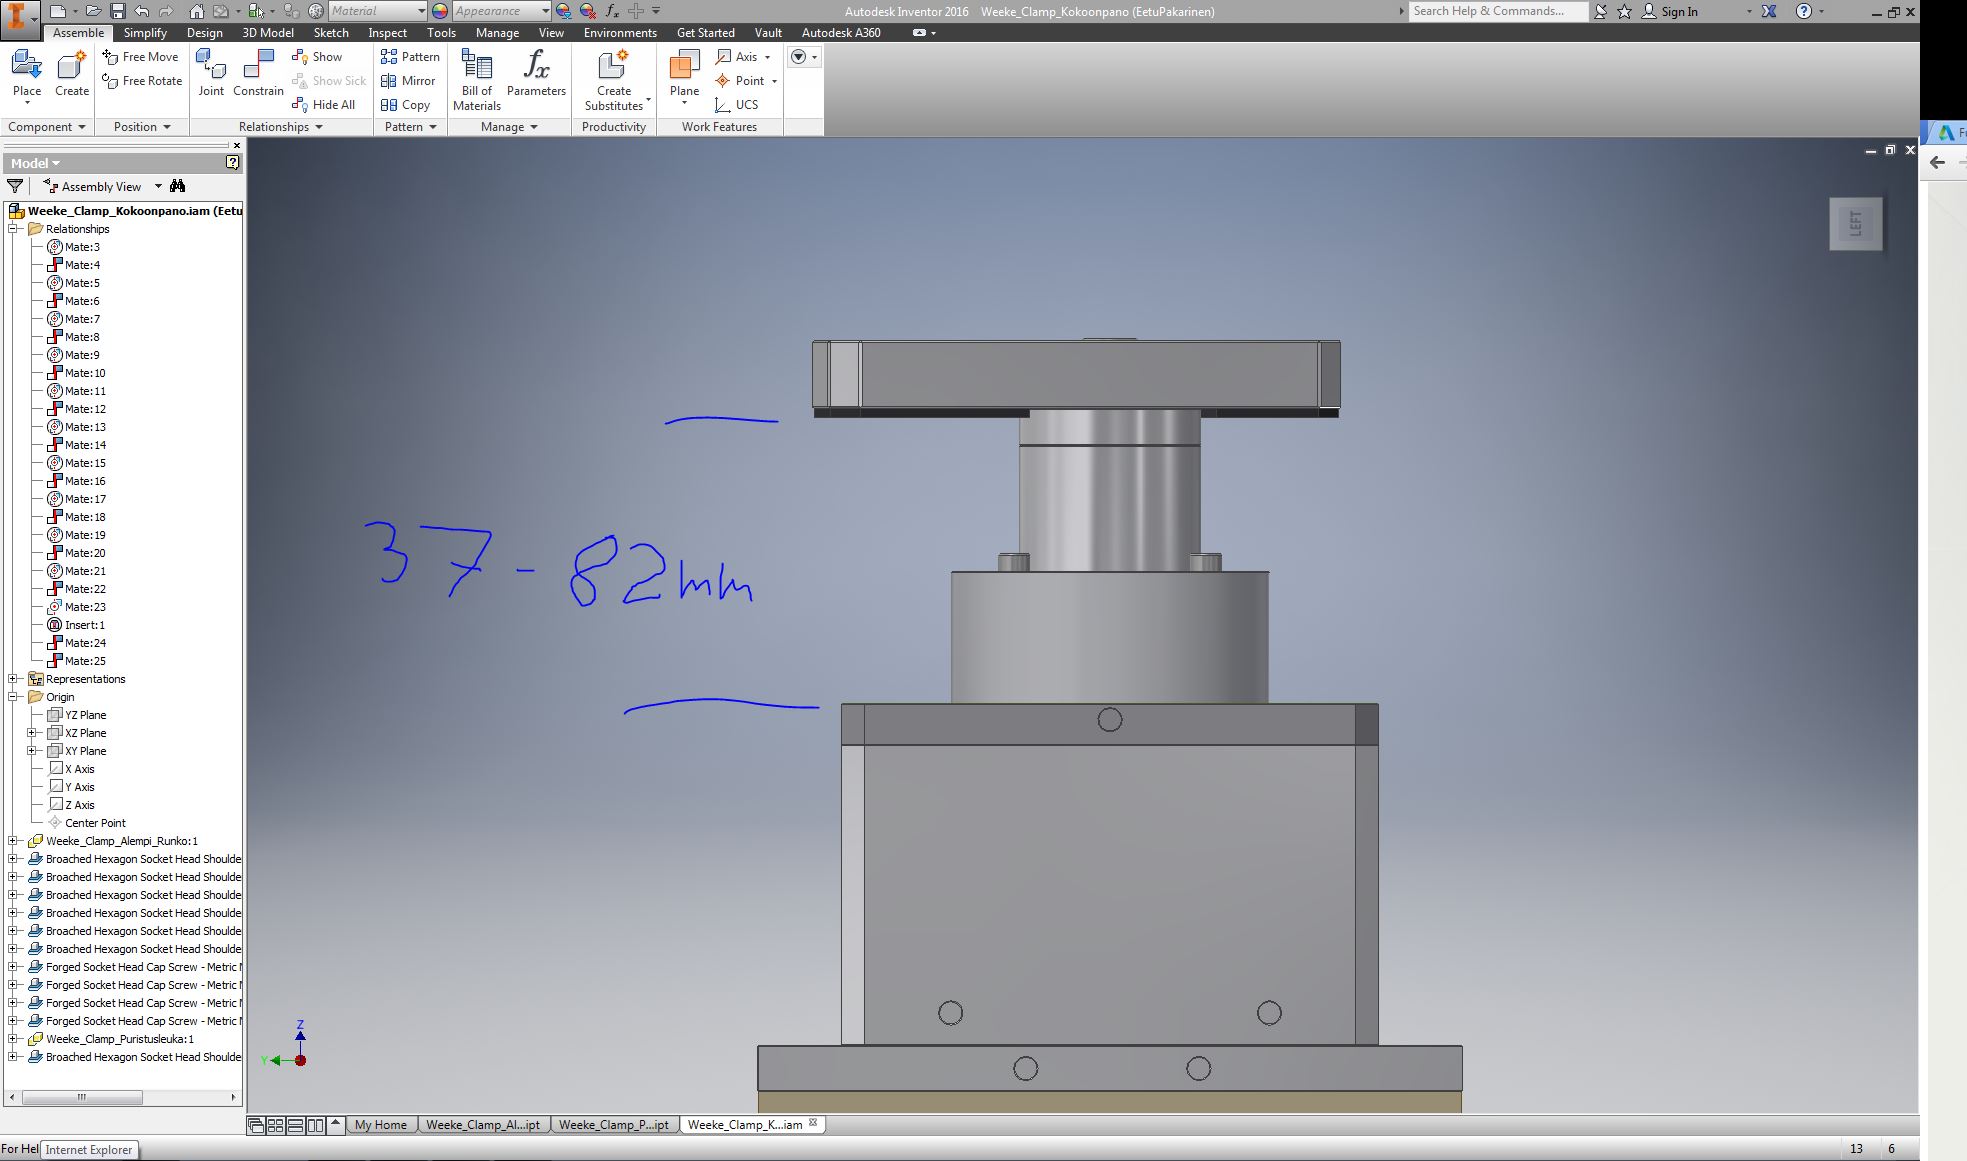Open the browser search binoculars icon

[x=177, y=186]
